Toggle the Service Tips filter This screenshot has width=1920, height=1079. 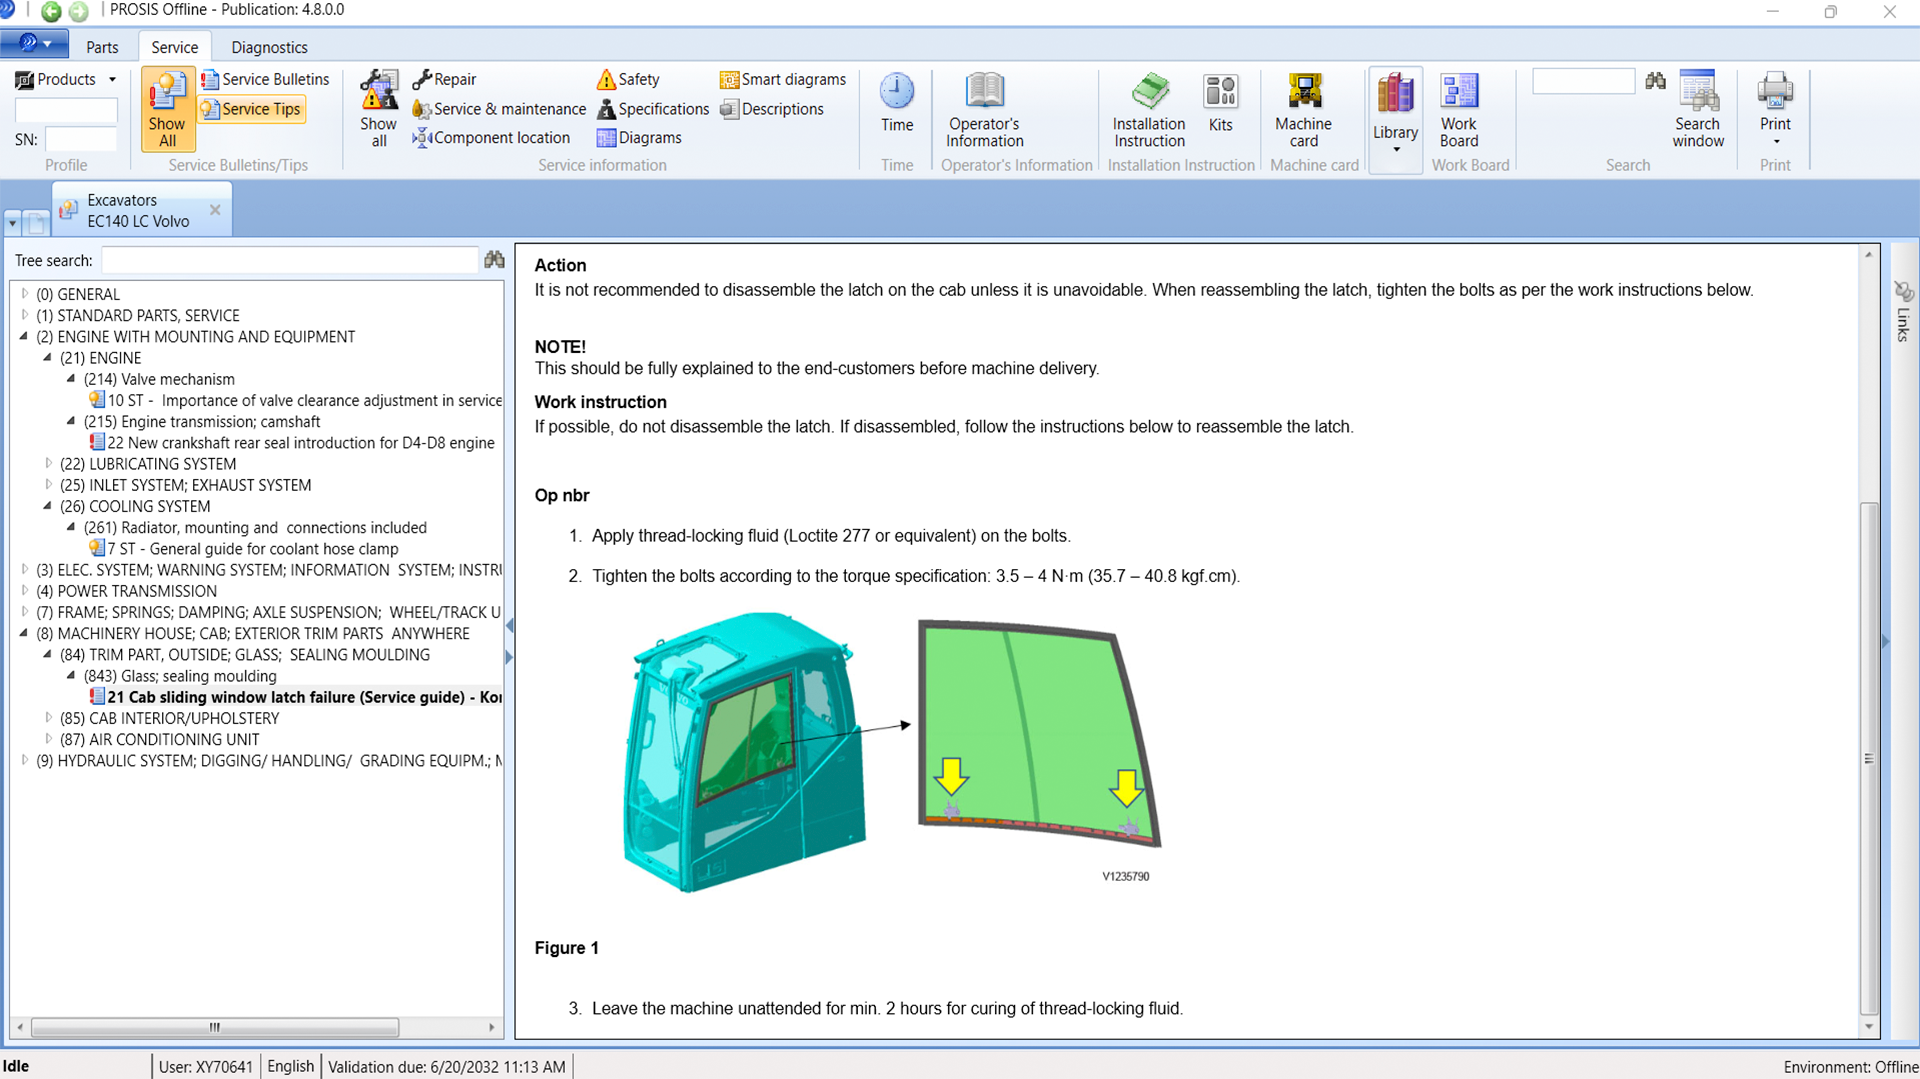pos(252,109)
